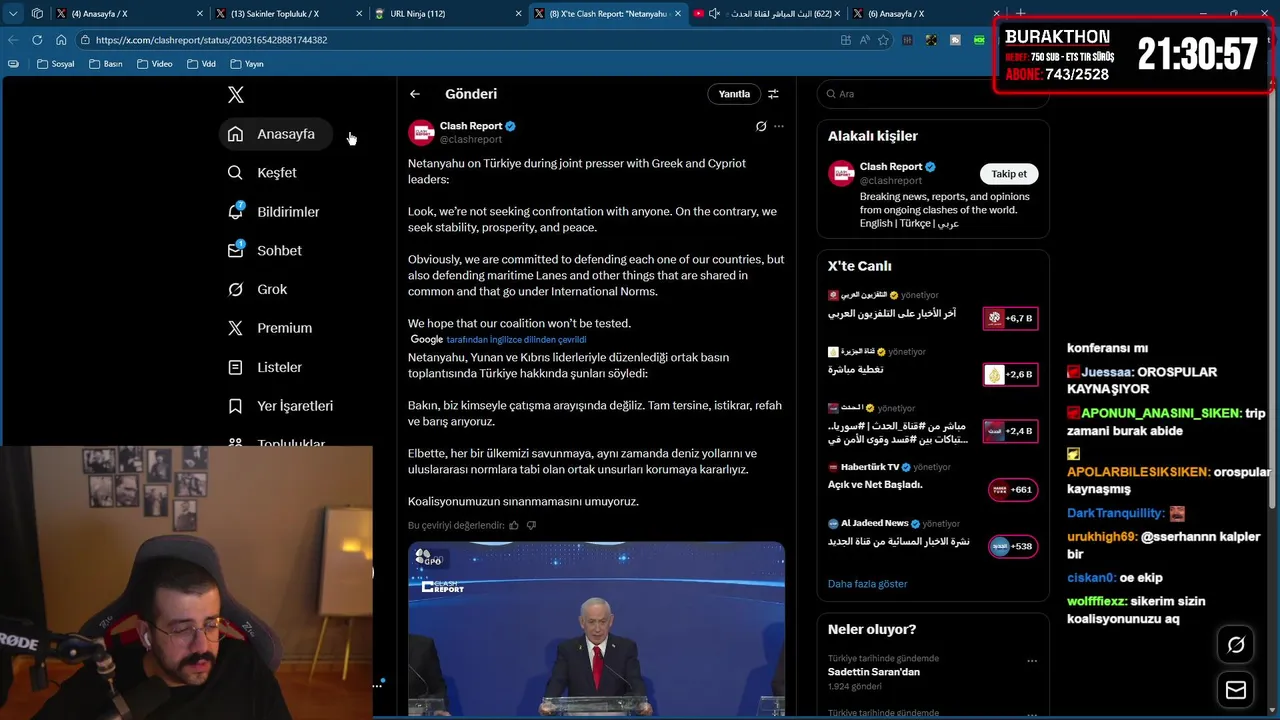Open reply filter settings icon
This screenshot has width=1280, height=720.
pos(773,94)
